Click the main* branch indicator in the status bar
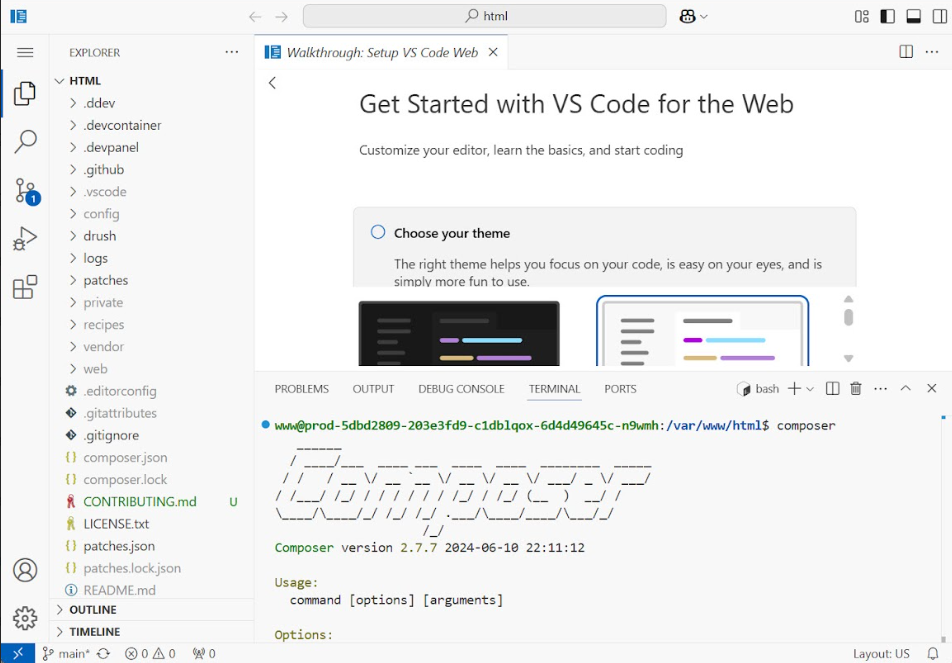 [x=67, y=652]
